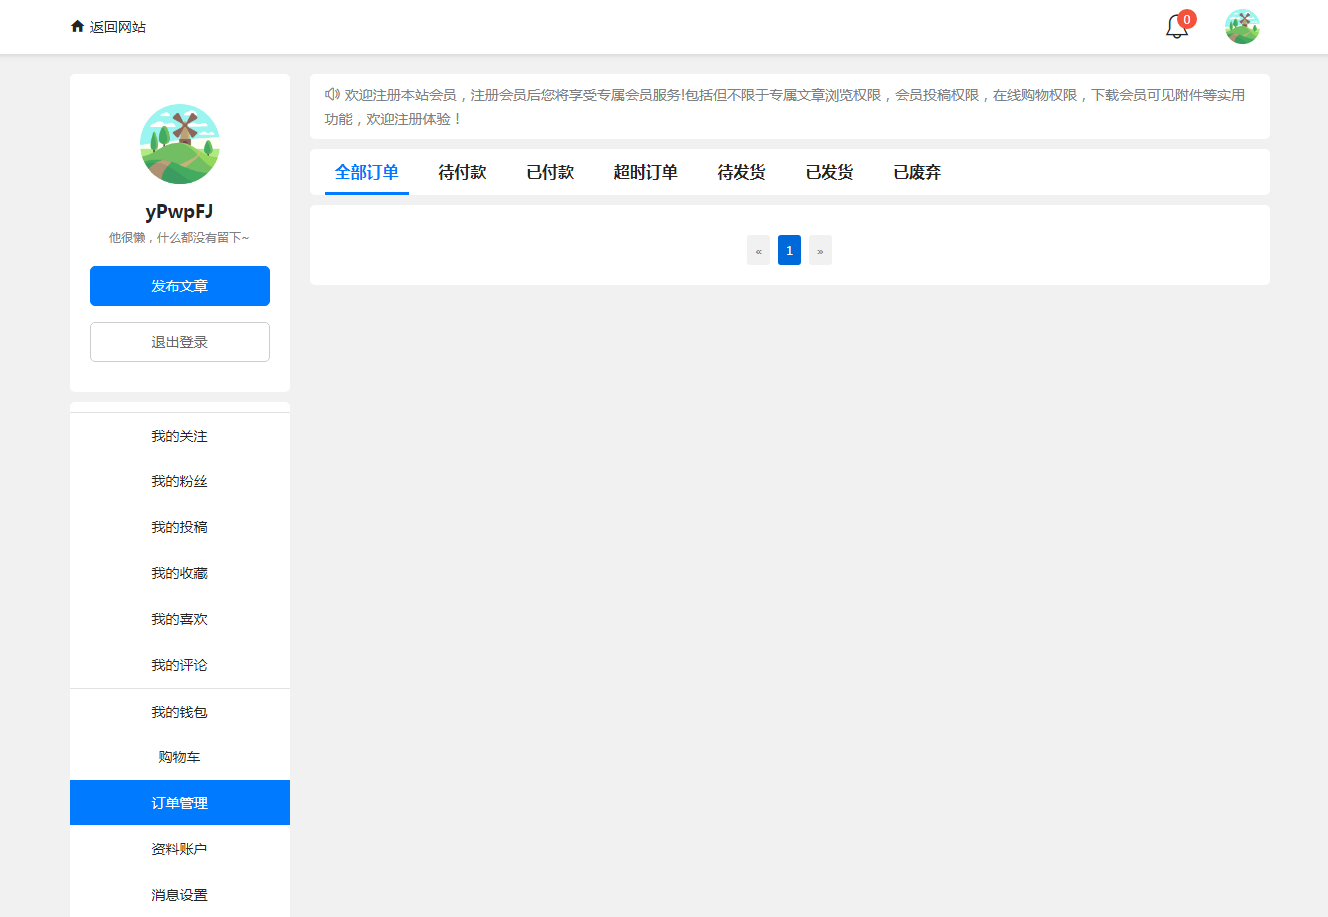
Task: Open 购物车 in sidebar
Action: (180, 757)
